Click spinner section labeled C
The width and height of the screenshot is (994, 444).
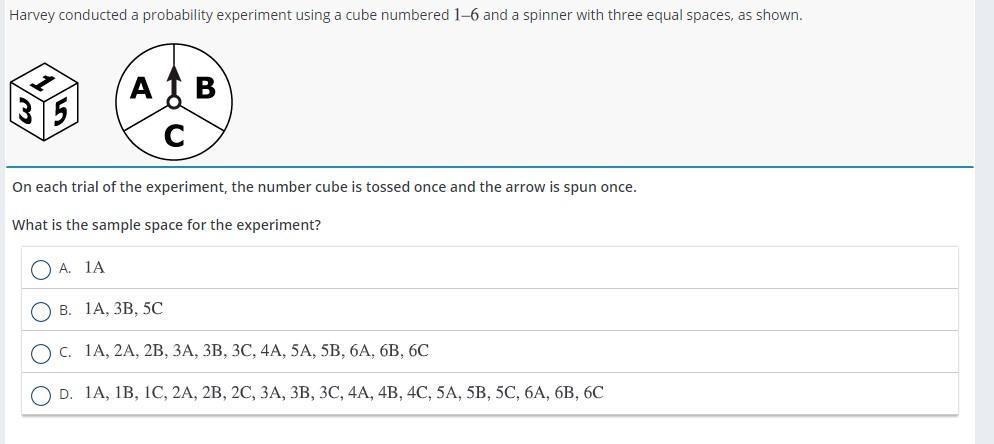click(x=174, y=134)
